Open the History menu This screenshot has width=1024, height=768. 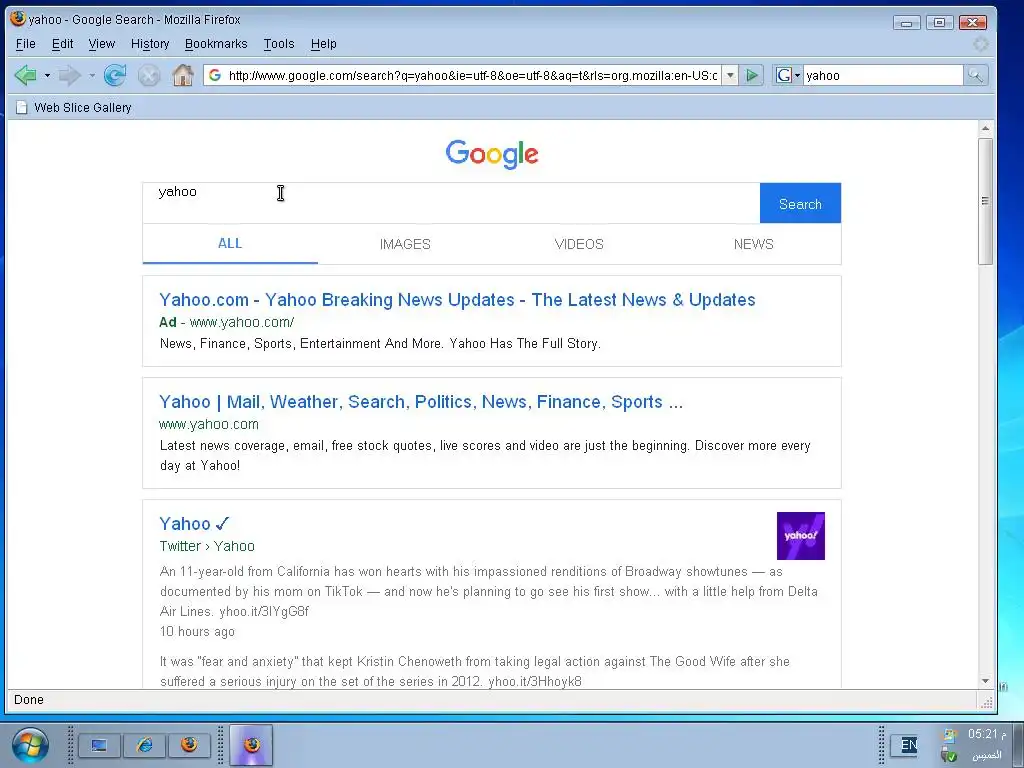pos(150,44)
